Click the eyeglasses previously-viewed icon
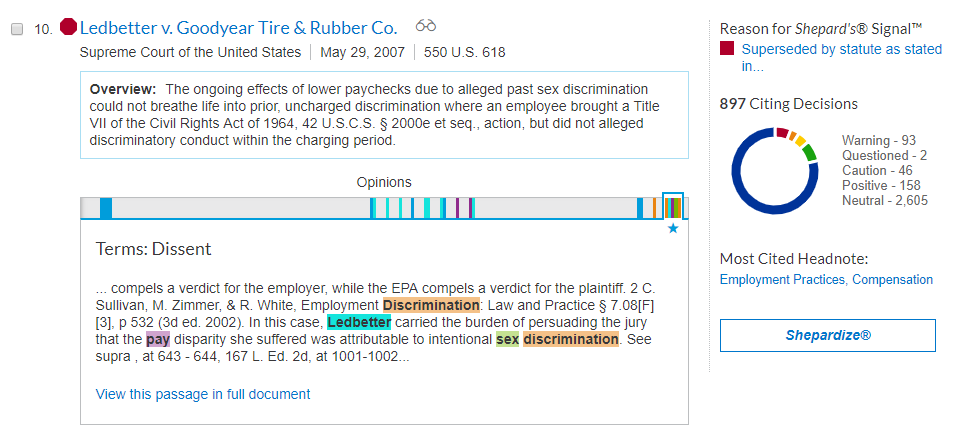955x435 pixels. tap(426, 26)
